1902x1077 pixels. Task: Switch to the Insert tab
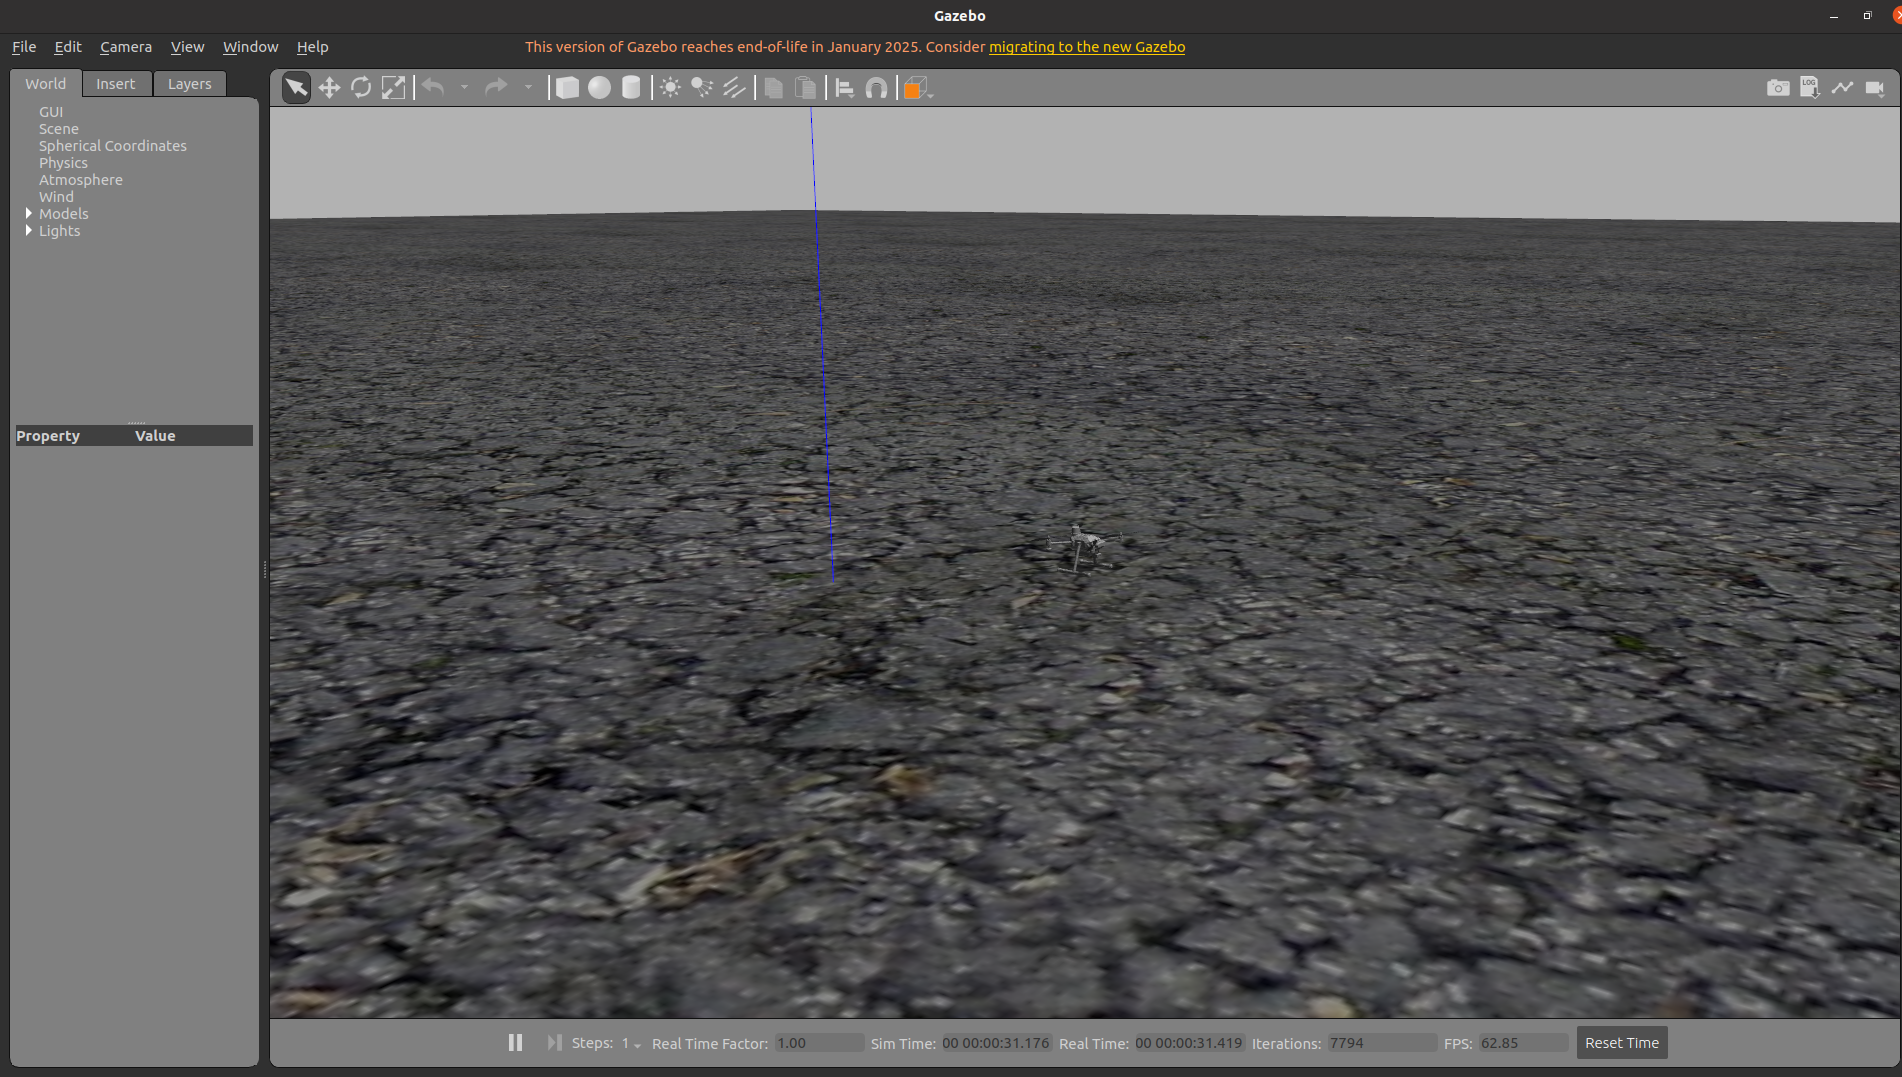116,83
